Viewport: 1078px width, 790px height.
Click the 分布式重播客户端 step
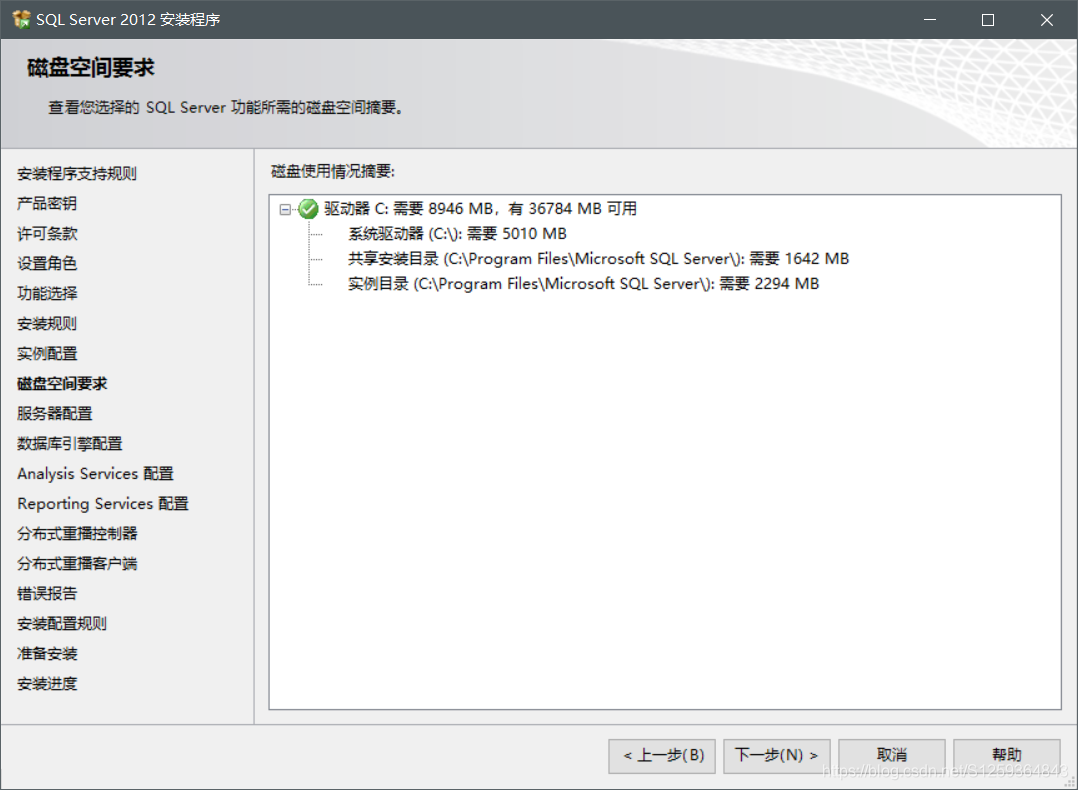[77, 564]
